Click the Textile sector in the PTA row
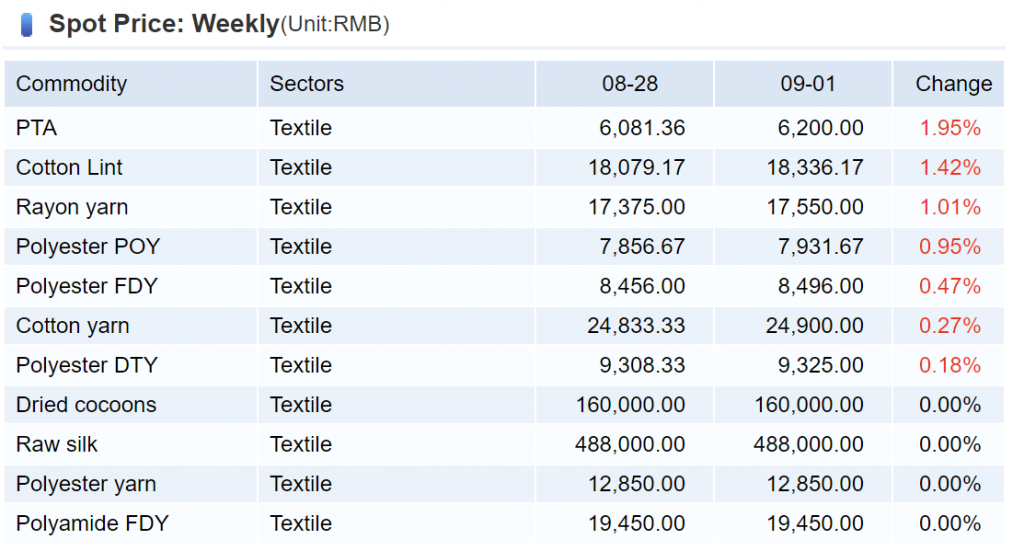This screenshot has width=1024, height=551. [300, 128]
